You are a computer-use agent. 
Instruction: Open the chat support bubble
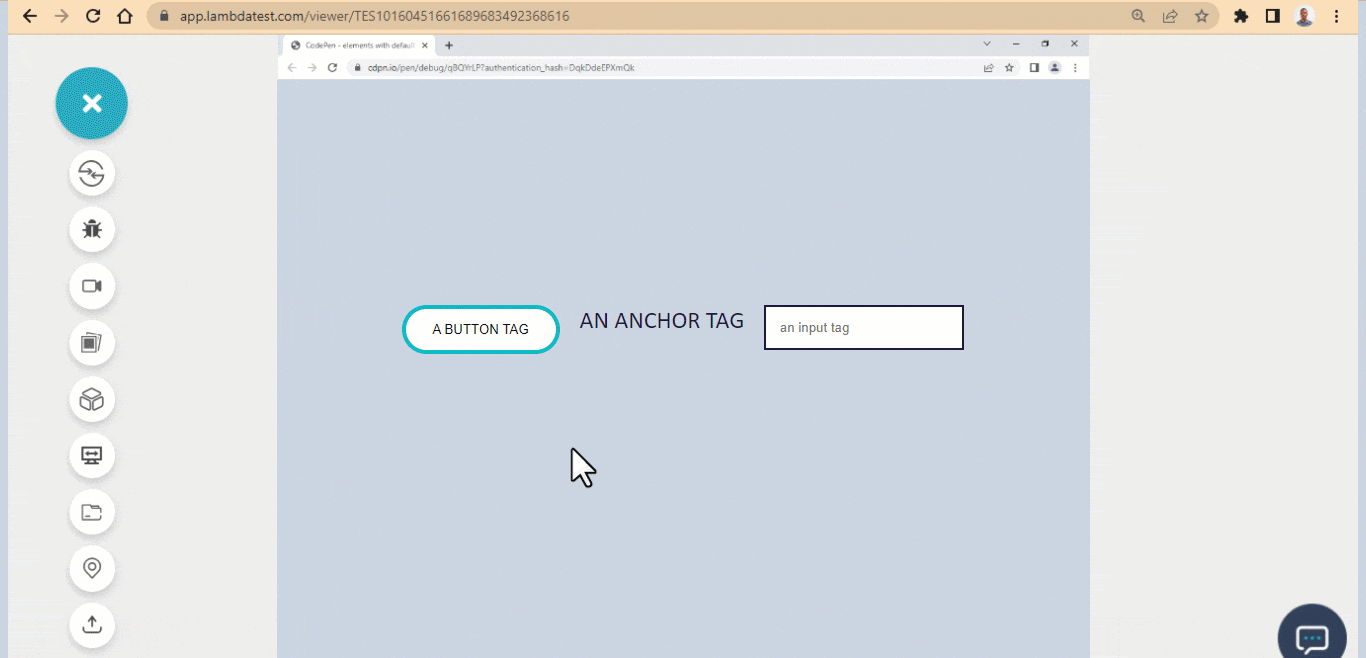(x=1312, y=636)
